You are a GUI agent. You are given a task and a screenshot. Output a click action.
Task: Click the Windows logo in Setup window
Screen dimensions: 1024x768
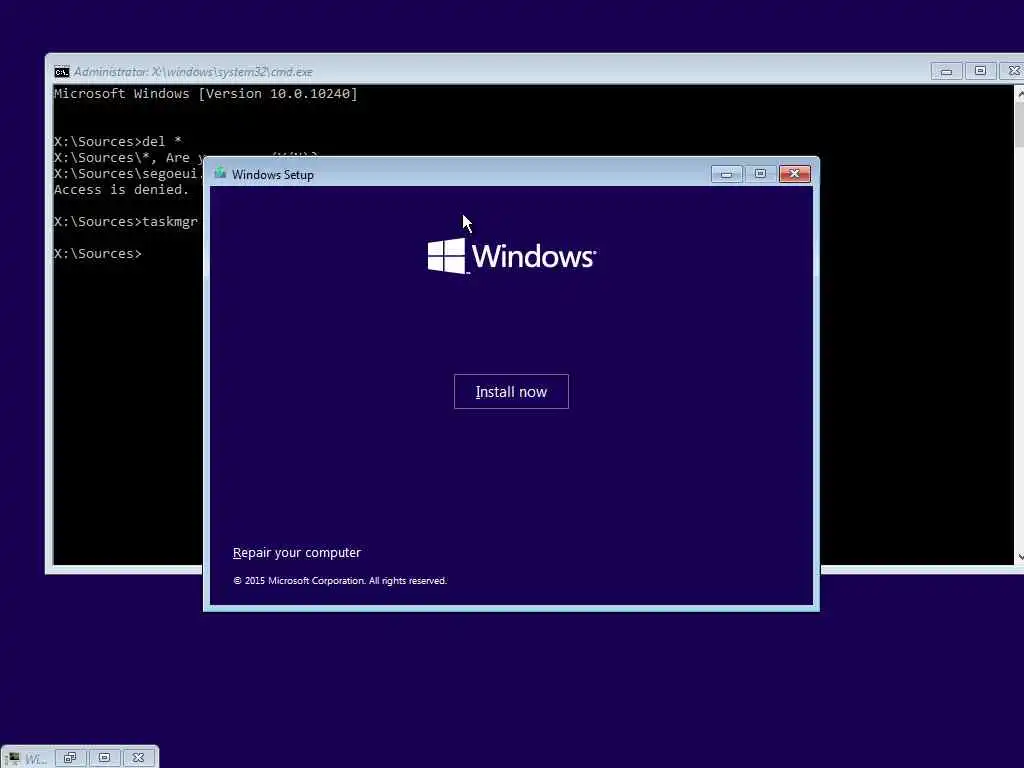[x=511, y=256]
